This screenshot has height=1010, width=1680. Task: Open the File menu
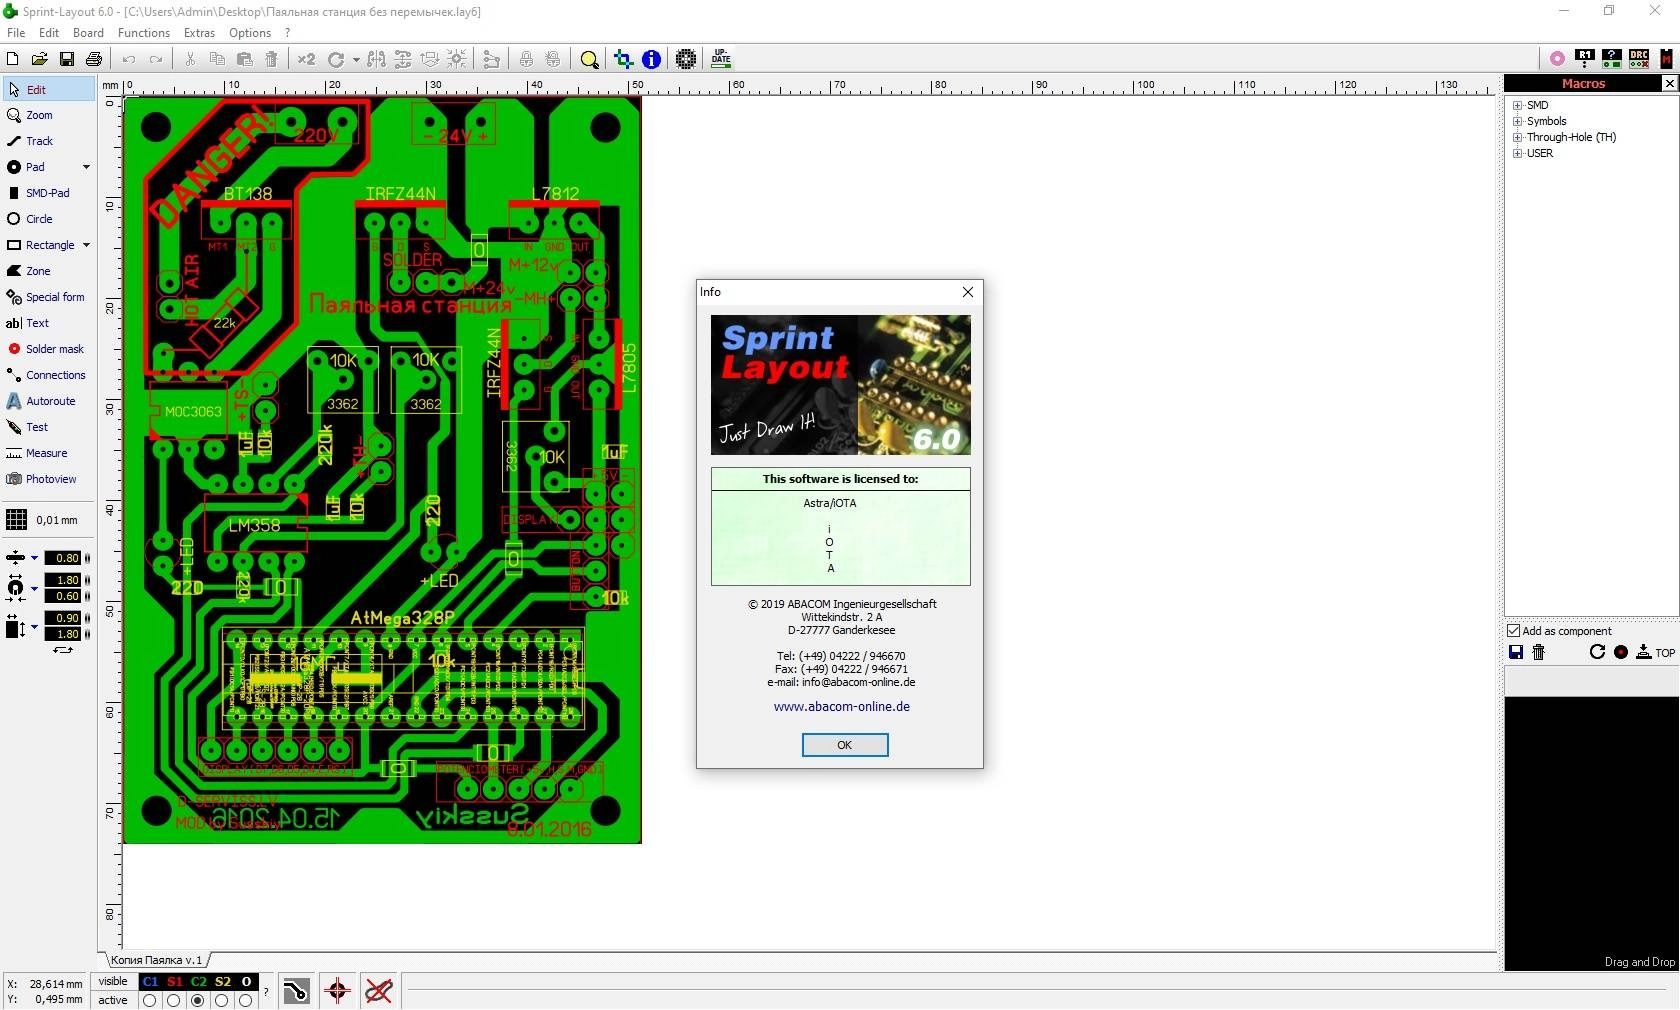(16, 32)
